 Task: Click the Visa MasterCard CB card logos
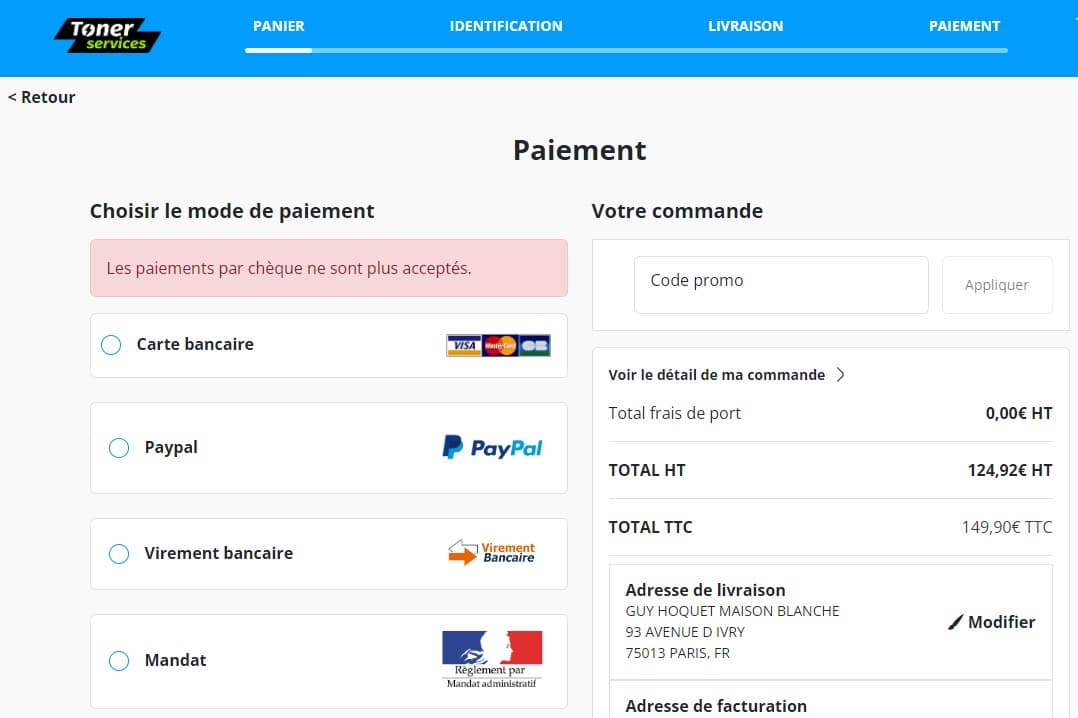click(x=498, y=346)
